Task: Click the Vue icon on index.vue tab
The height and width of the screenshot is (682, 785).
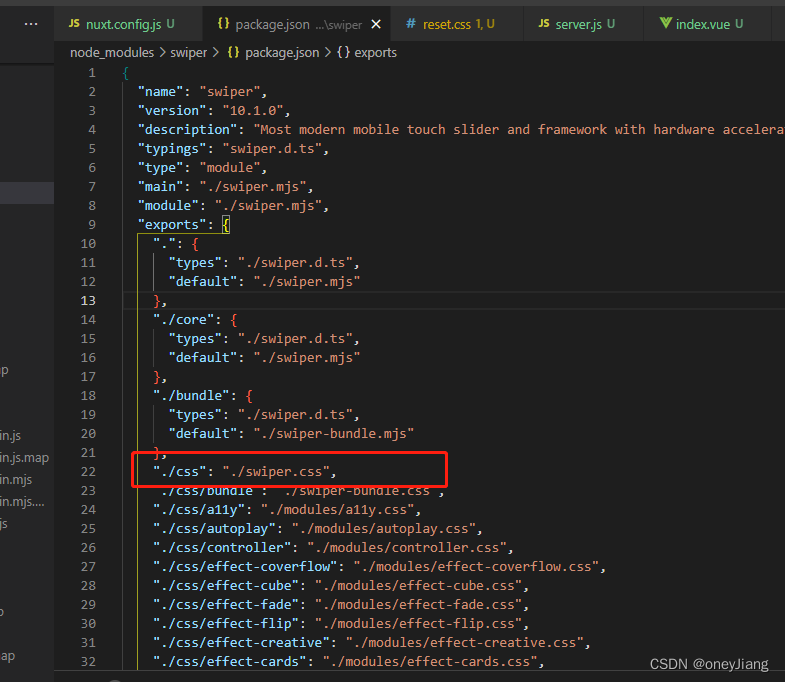Action: click(x=665, y=23)
